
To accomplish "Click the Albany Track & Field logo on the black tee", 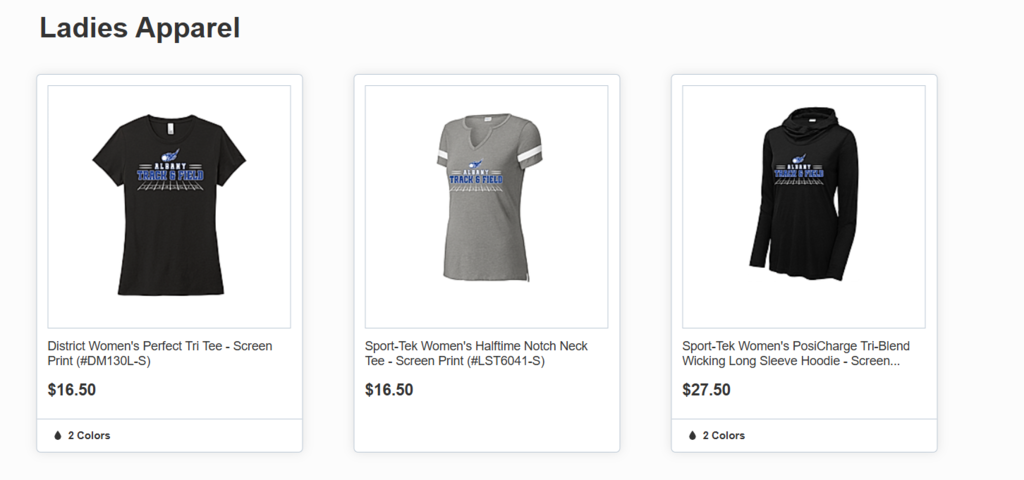I will click(169, 172).
